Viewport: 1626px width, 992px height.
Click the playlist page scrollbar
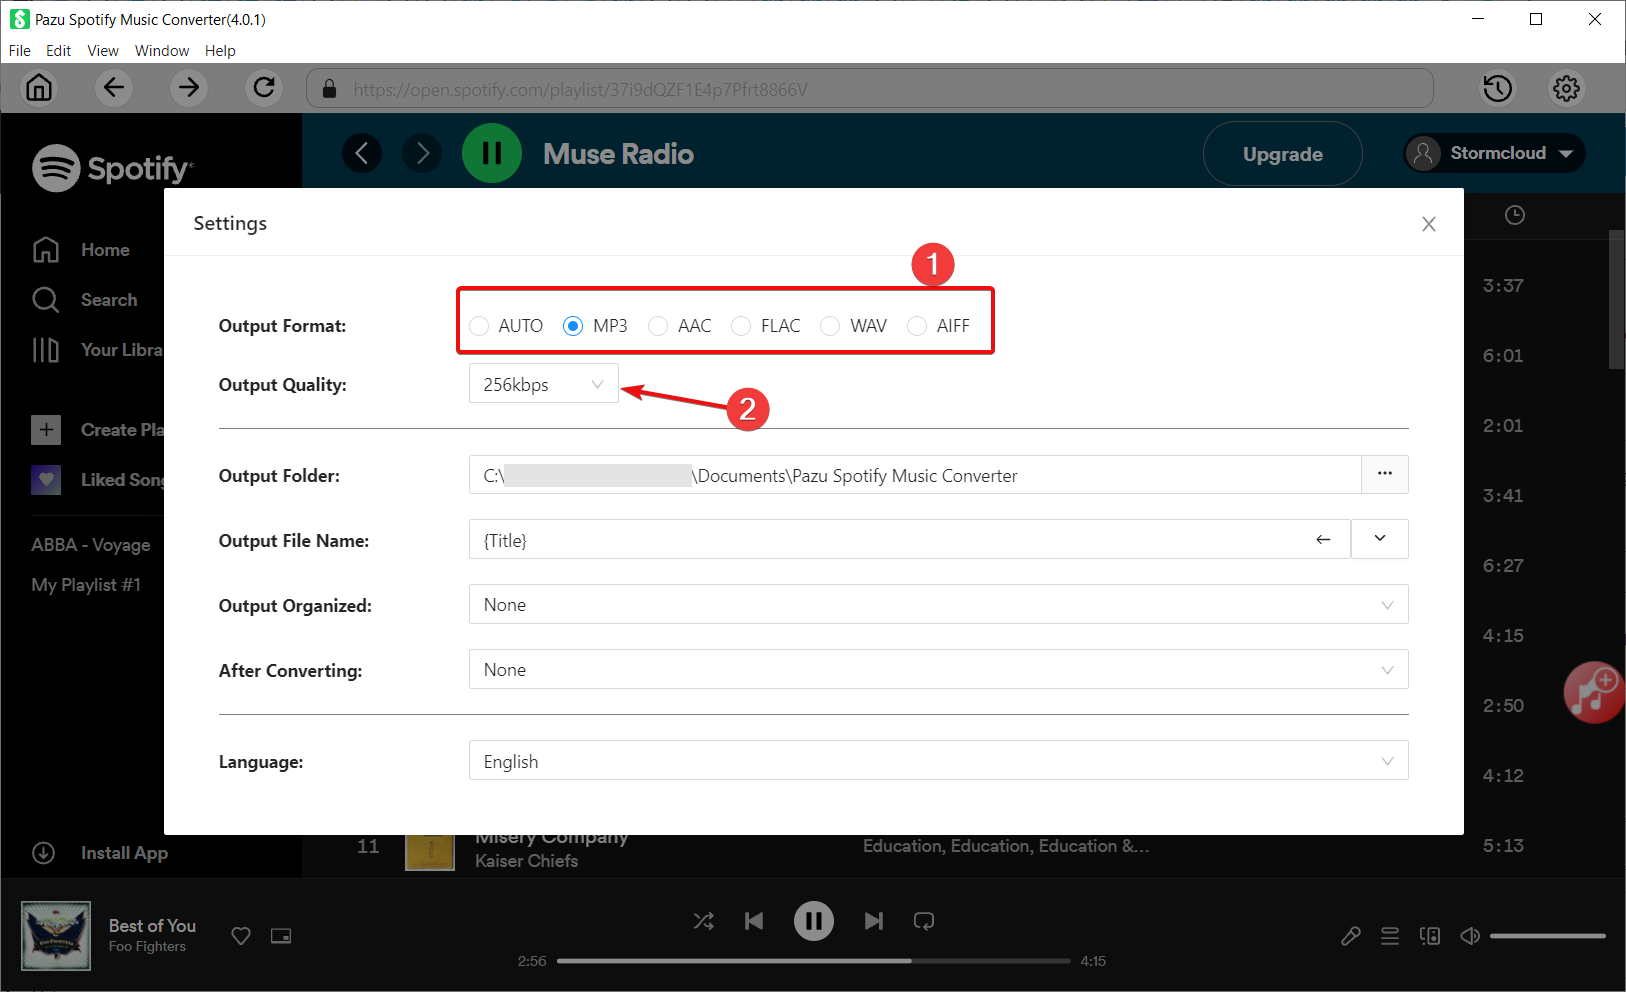pyautogui.click(x=1617, y=300)
